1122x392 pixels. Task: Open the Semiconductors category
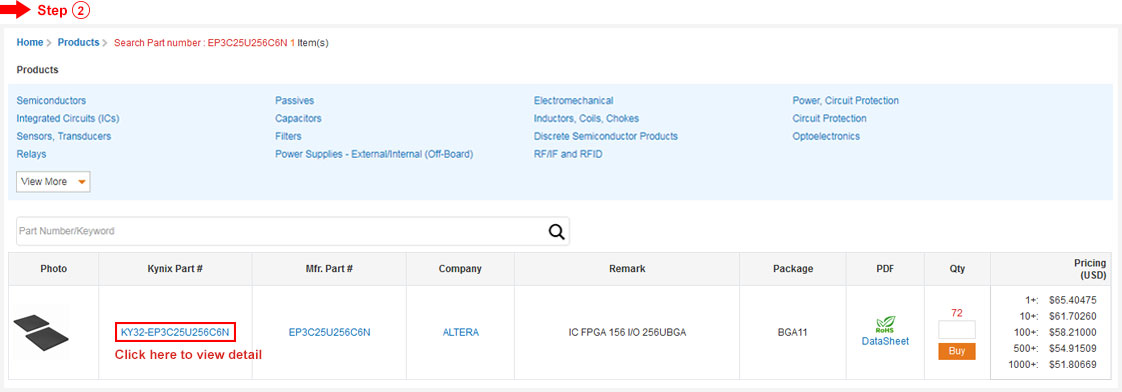click(x=51, y=101)
